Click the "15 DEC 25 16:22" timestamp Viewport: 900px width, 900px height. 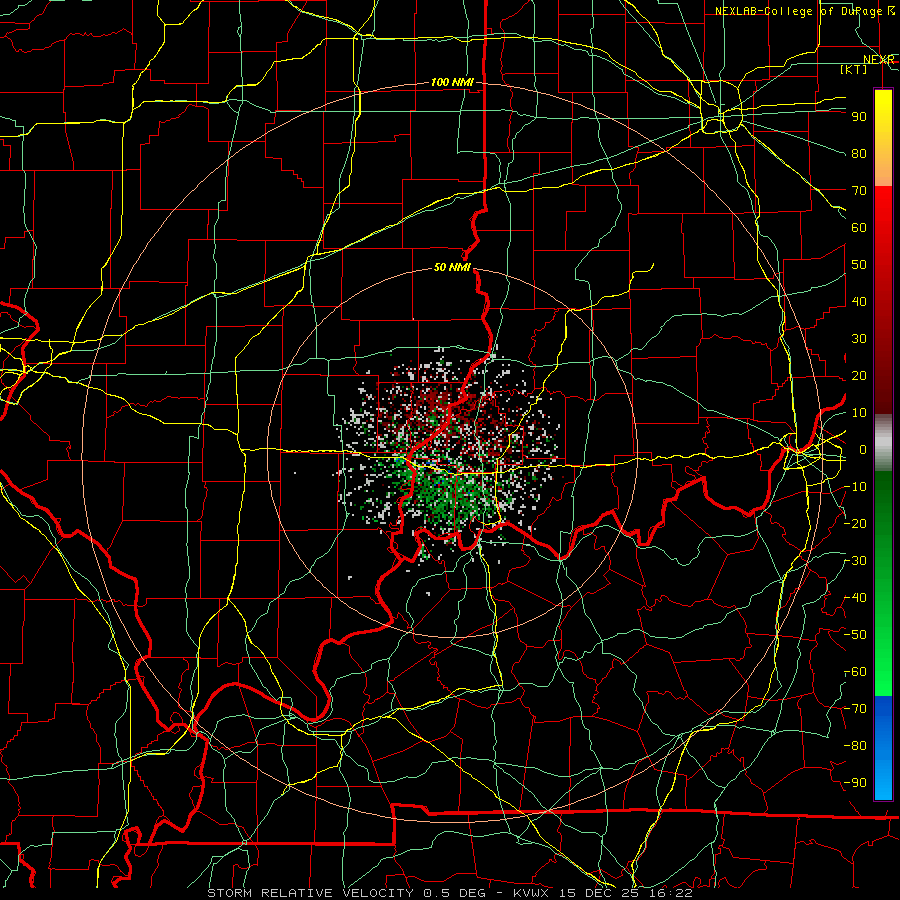coord(625,893)
